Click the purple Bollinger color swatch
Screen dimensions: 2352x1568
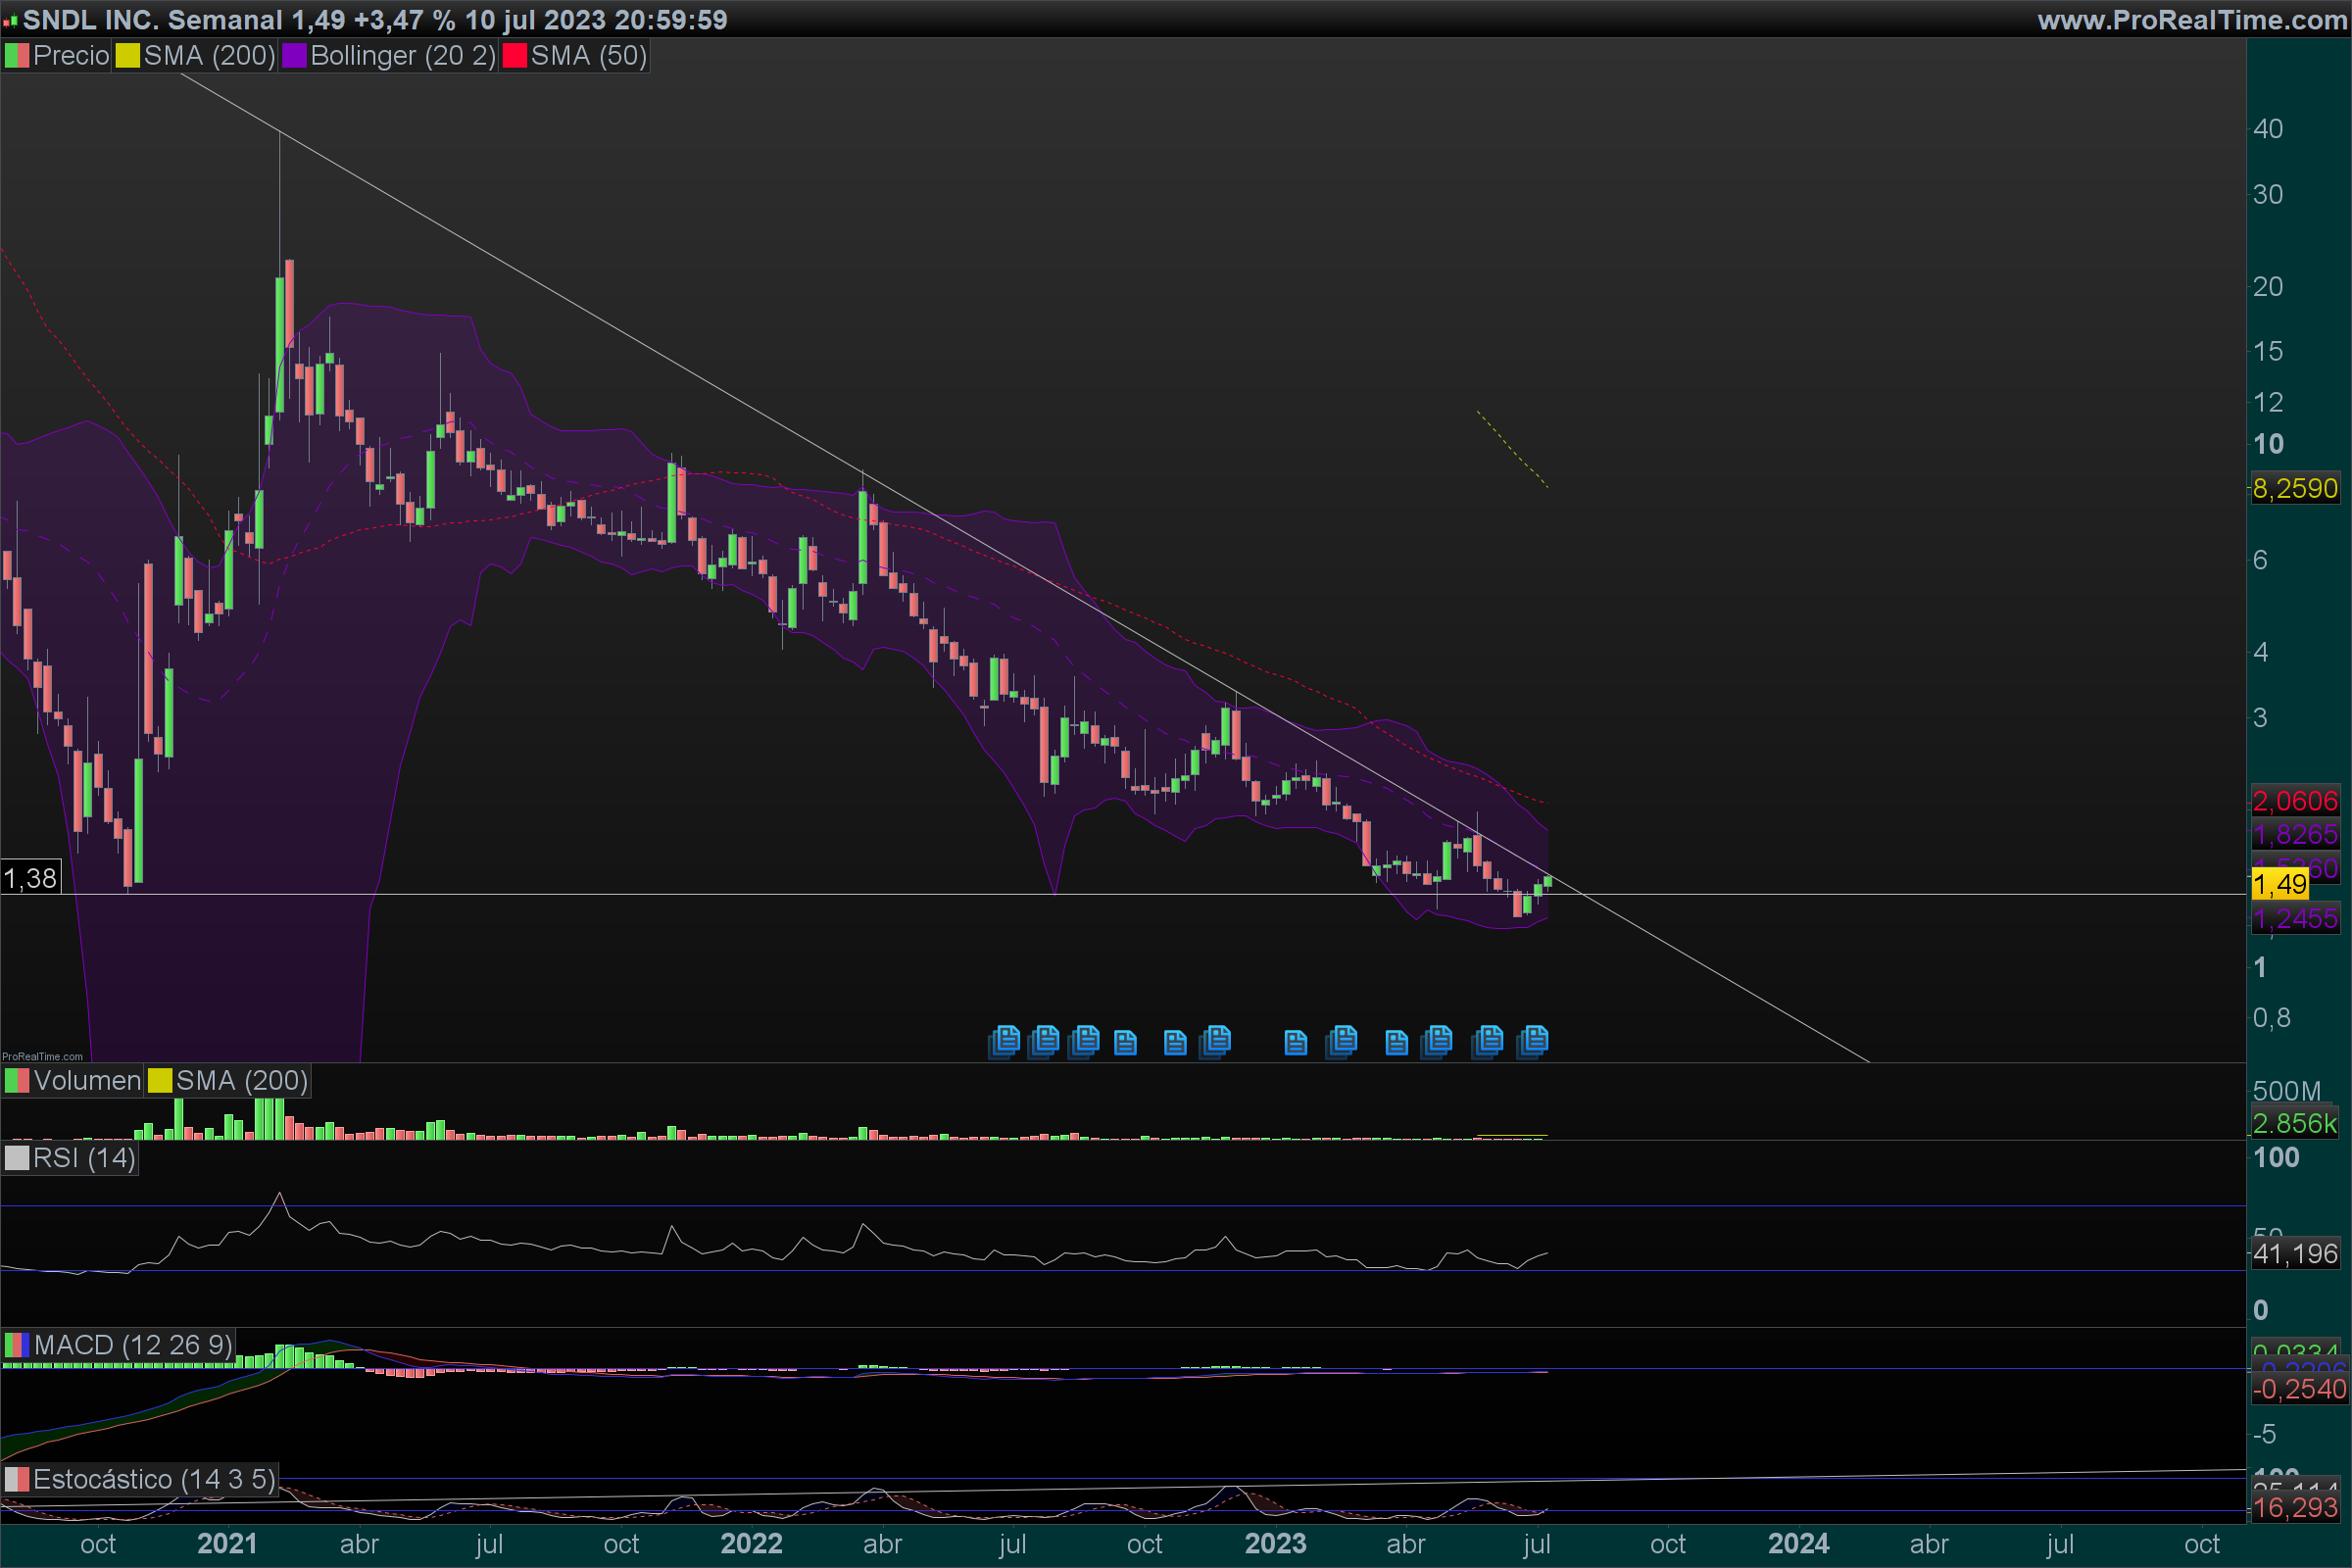coord(294,56)
